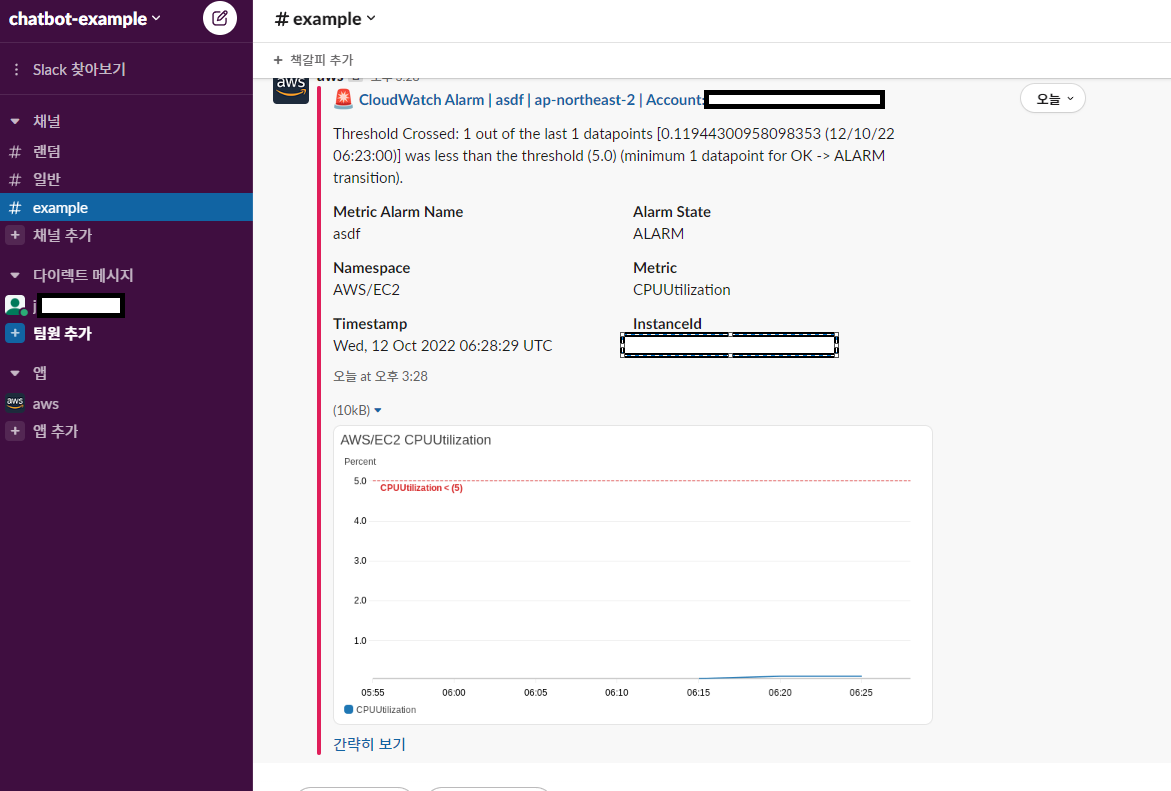The image size is (1171, 791).
Task: Click the Threshold Crossed description text
Action: (x=614, y=155)
